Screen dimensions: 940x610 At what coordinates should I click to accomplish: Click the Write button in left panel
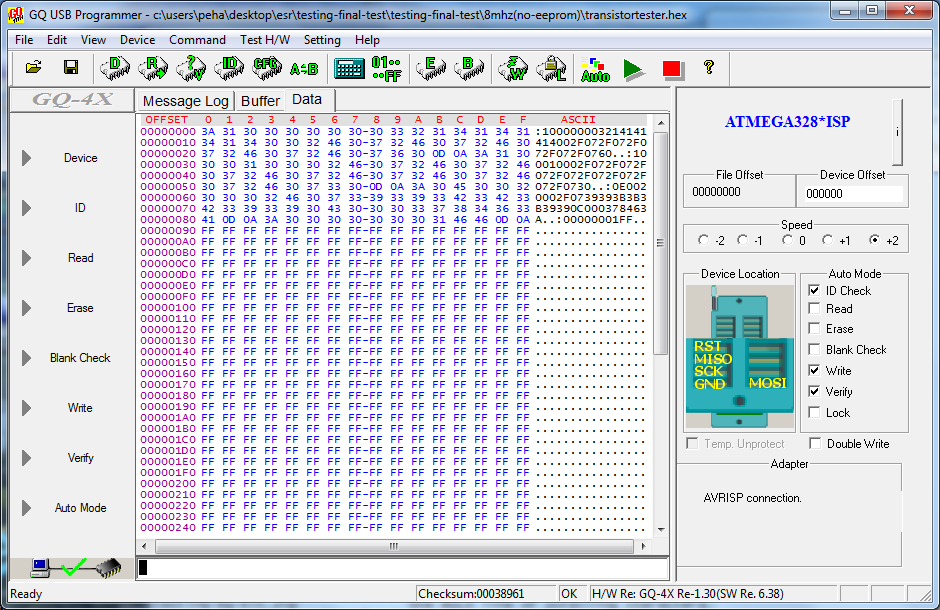(x=80, y=408)
